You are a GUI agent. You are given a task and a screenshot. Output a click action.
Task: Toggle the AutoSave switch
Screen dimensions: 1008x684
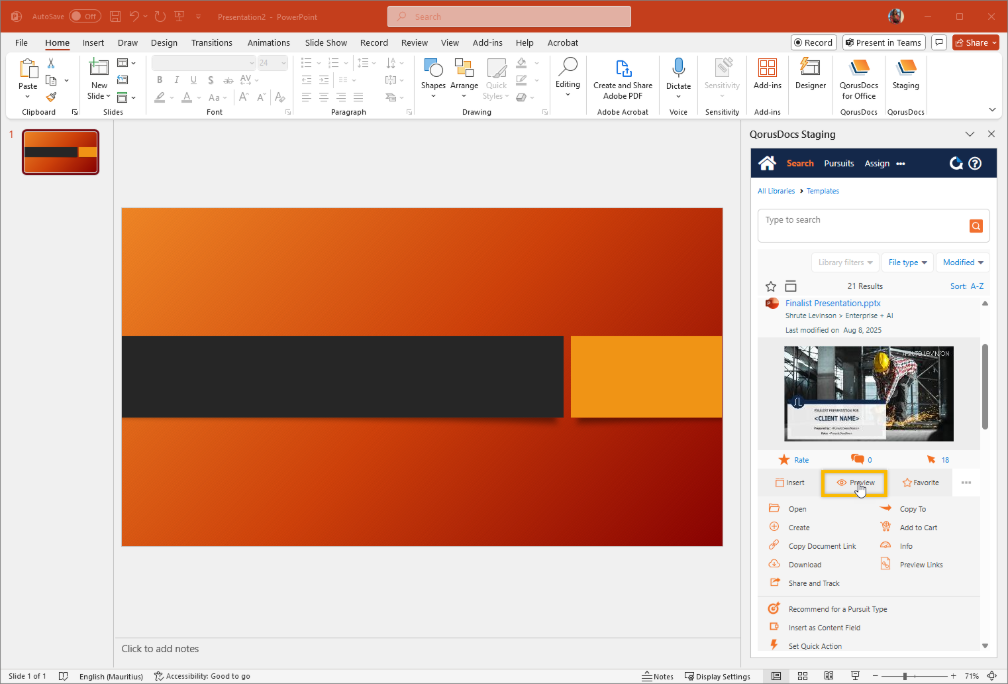[x=85, y=16]
